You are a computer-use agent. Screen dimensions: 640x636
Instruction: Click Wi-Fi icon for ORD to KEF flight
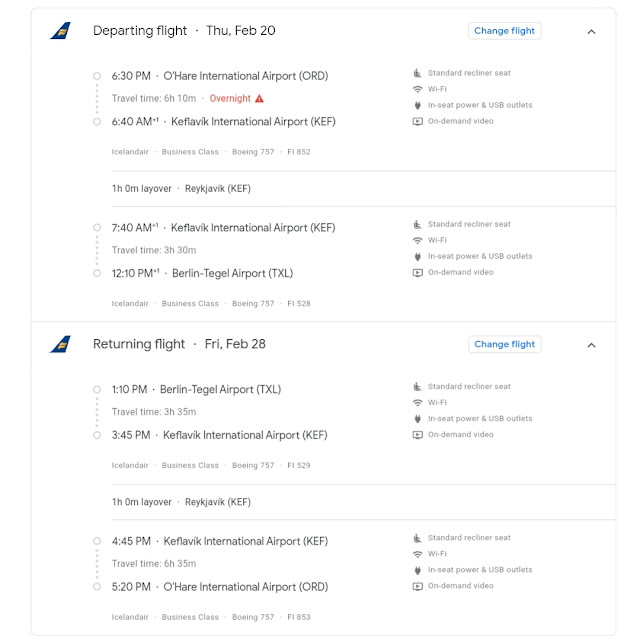(x=418, y=89)
